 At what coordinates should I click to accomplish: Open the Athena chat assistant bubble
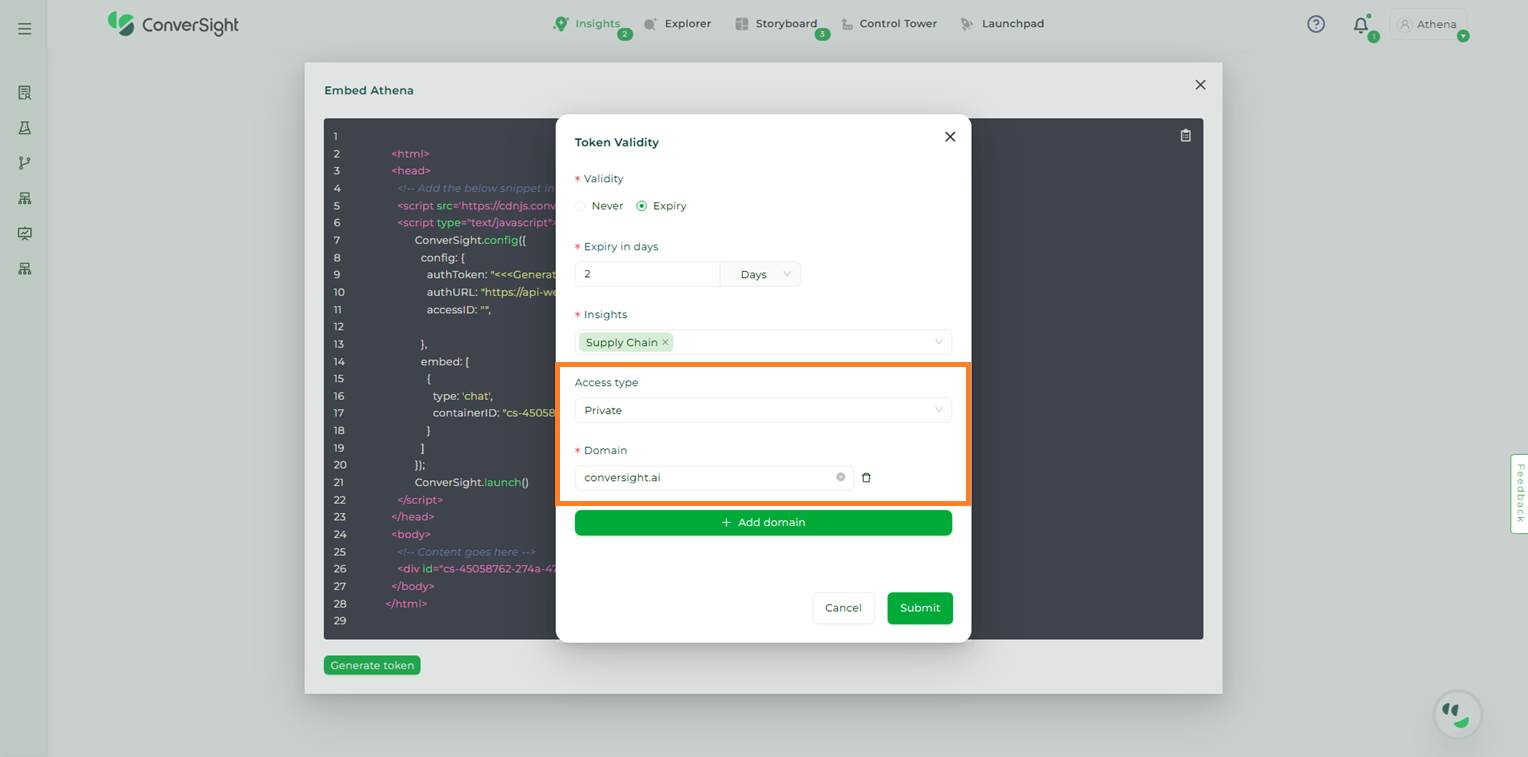1457,714
